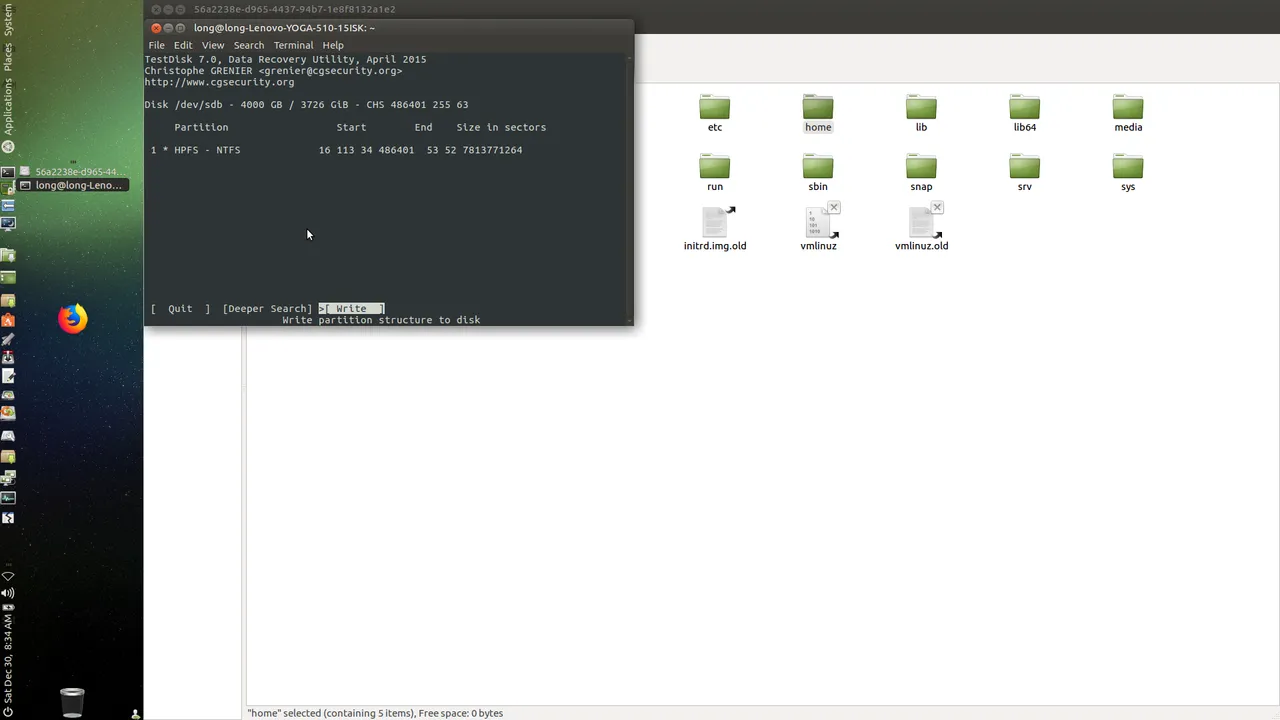Viewport: 1280px width, 720px height.
Task: Close the terminal window
Action: click(x=156, y=28)
